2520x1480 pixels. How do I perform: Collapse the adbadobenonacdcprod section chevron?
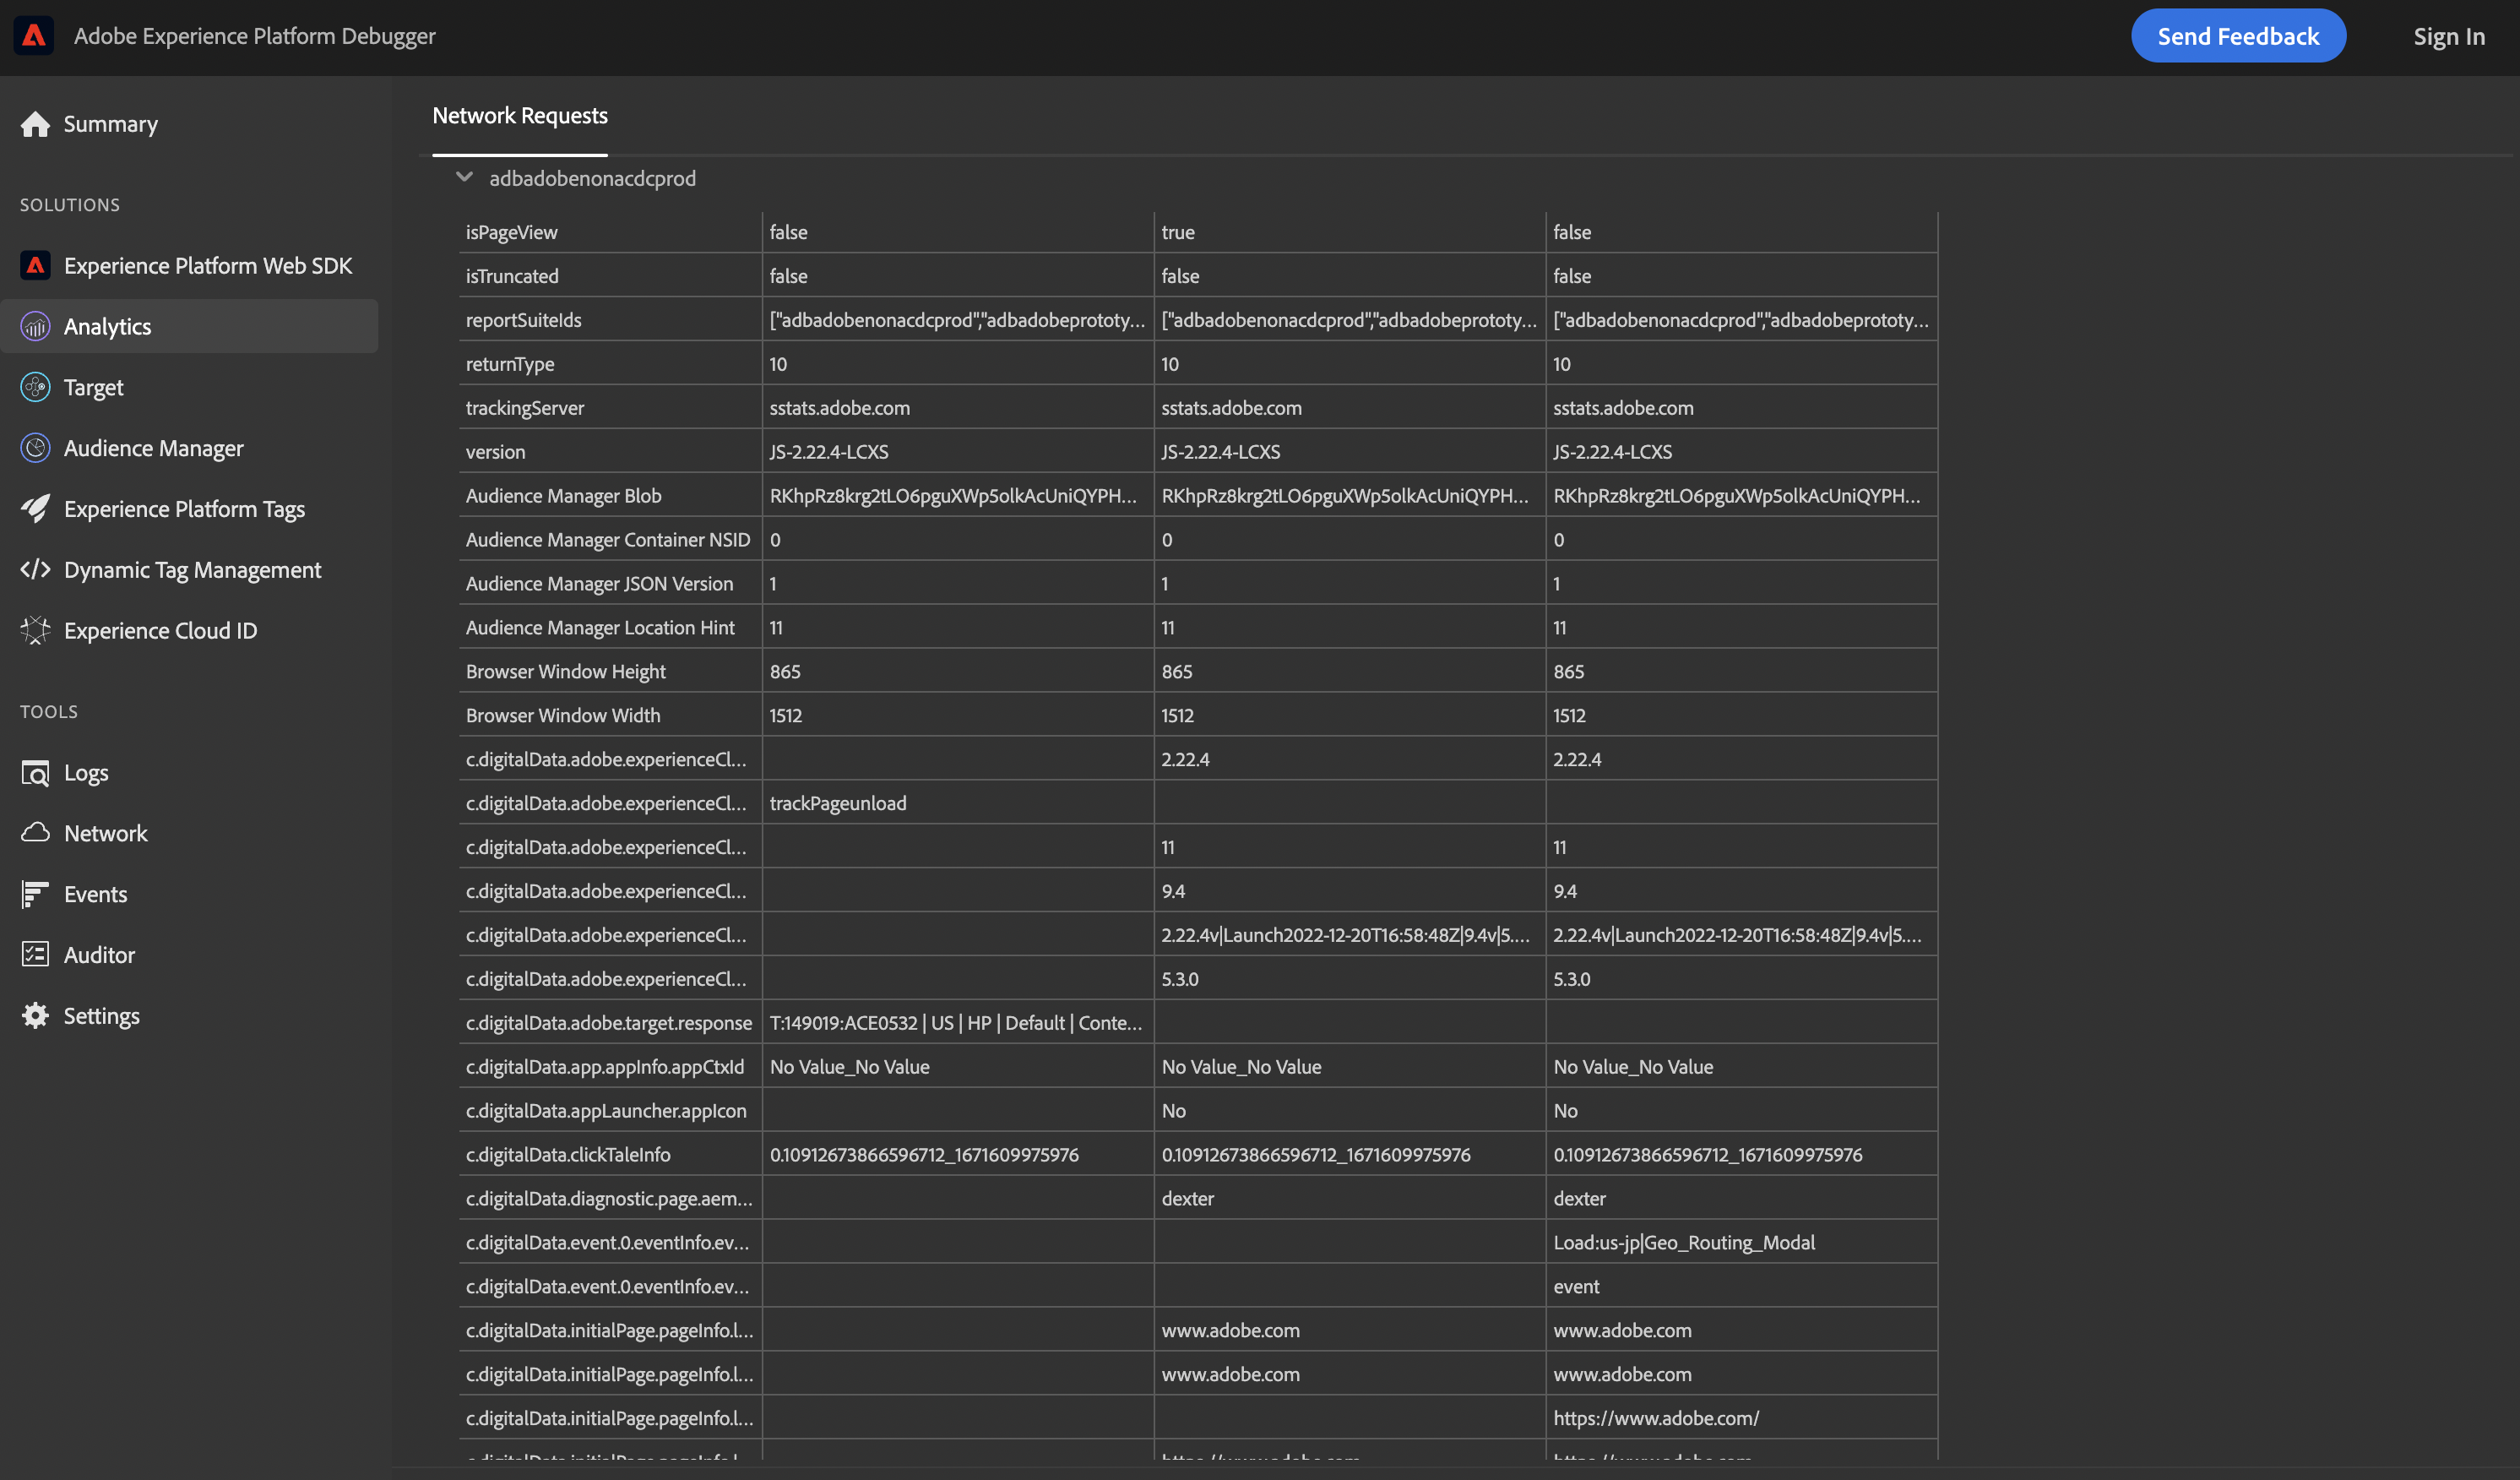click(464, 178)
